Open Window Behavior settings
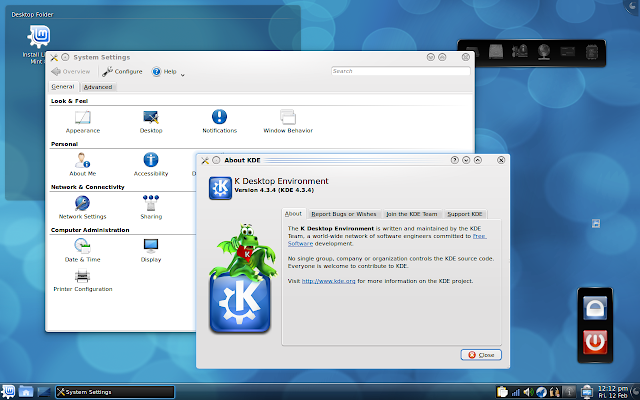The image size is (640, 400). 288,122
